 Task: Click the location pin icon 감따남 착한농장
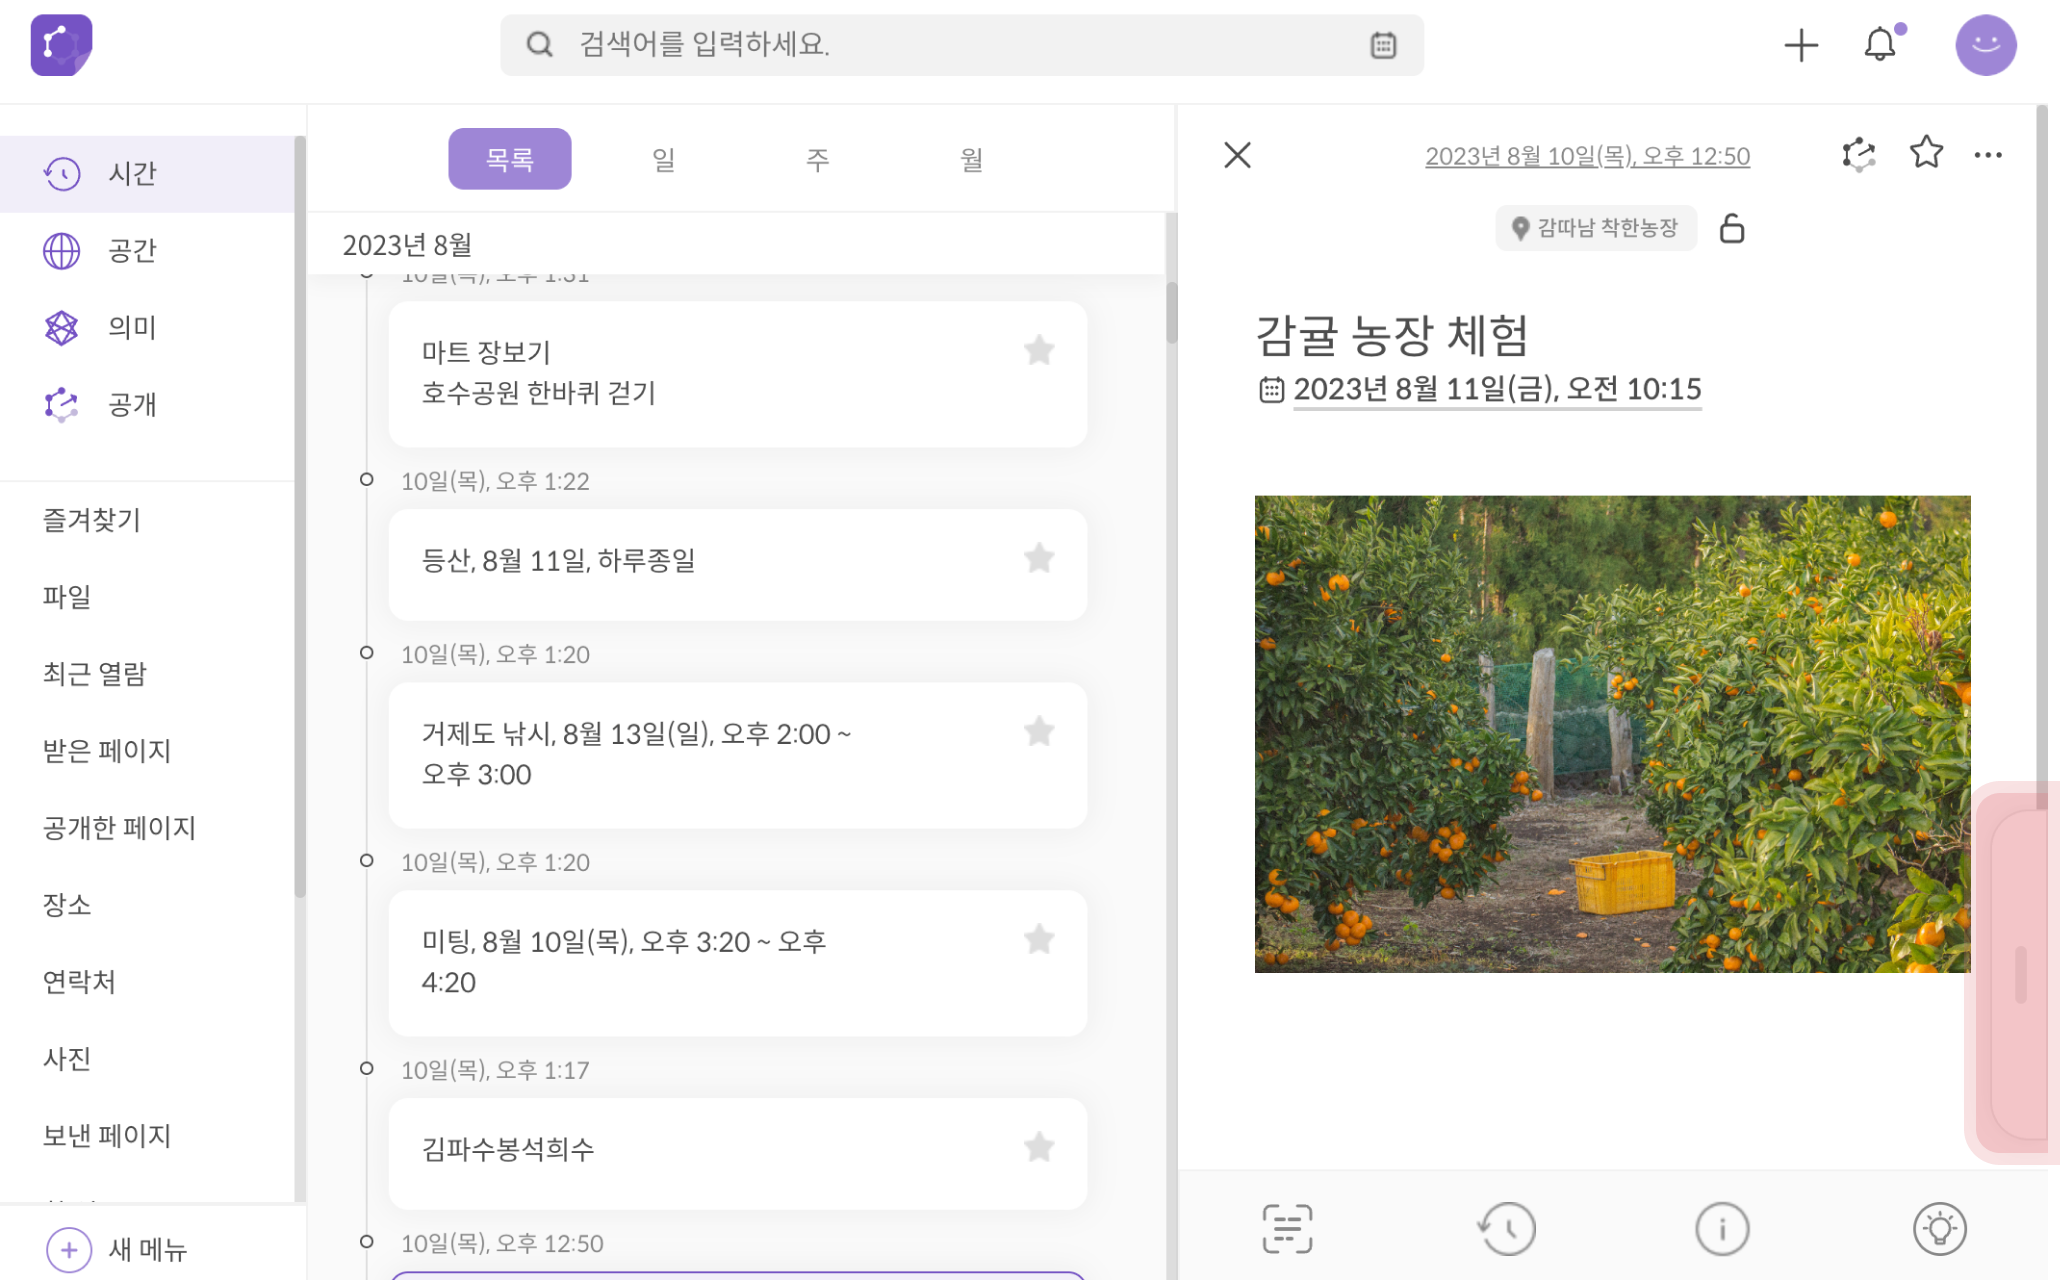pyautogui.click(x=1520, y=229)
